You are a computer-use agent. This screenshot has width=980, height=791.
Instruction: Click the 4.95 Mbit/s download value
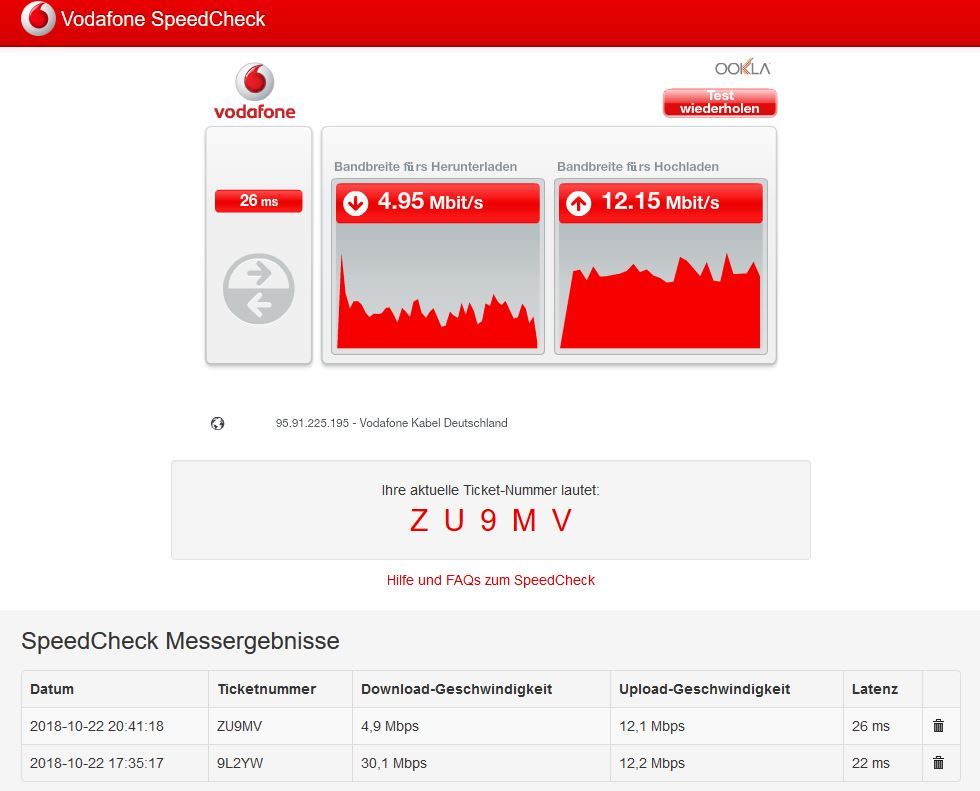point(431,201)
